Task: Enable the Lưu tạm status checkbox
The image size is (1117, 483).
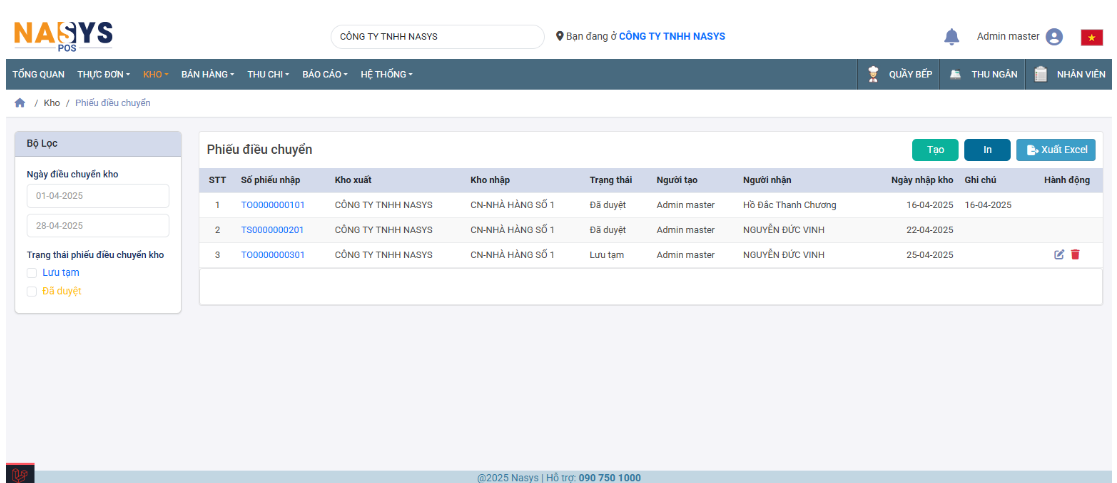Action: (32, 273)
